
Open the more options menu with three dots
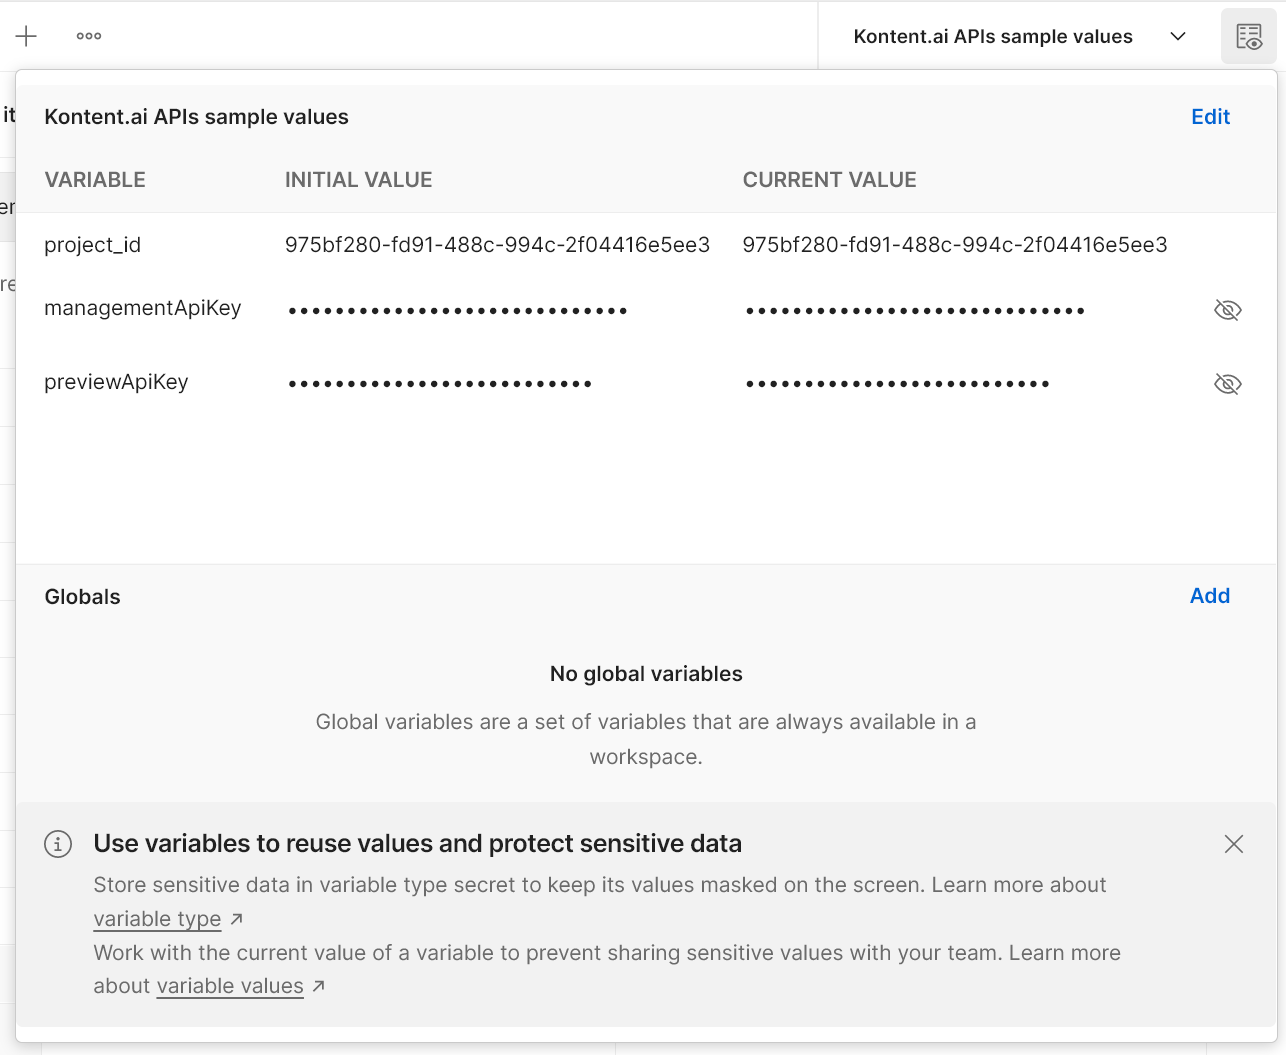[88, 35]
